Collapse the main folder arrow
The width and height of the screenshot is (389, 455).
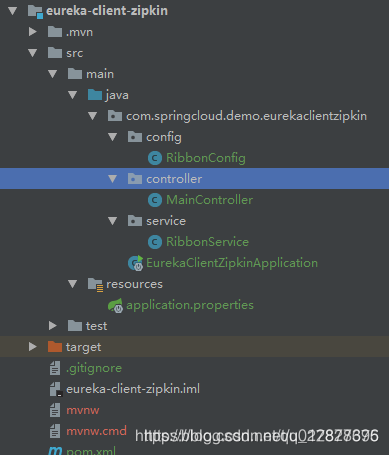coord(53,74)
